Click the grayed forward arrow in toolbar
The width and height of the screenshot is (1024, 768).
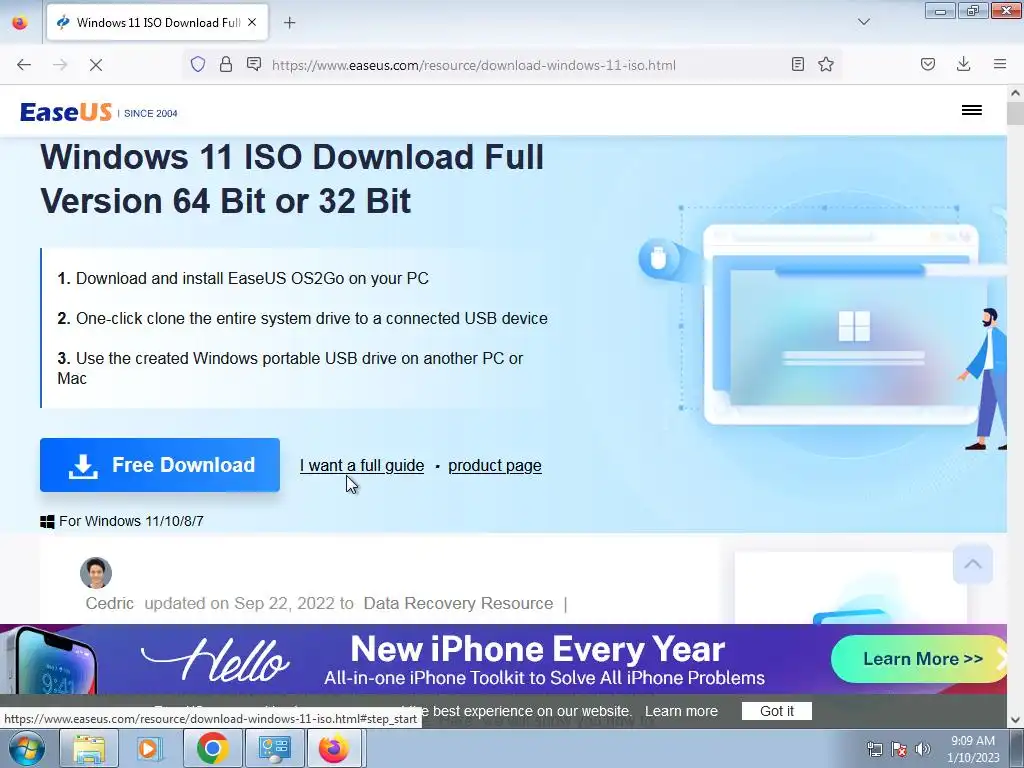point(60,65)
